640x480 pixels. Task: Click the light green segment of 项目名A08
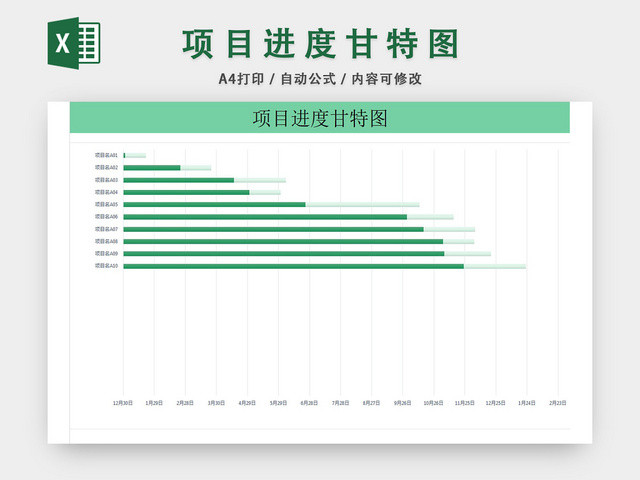459,242
